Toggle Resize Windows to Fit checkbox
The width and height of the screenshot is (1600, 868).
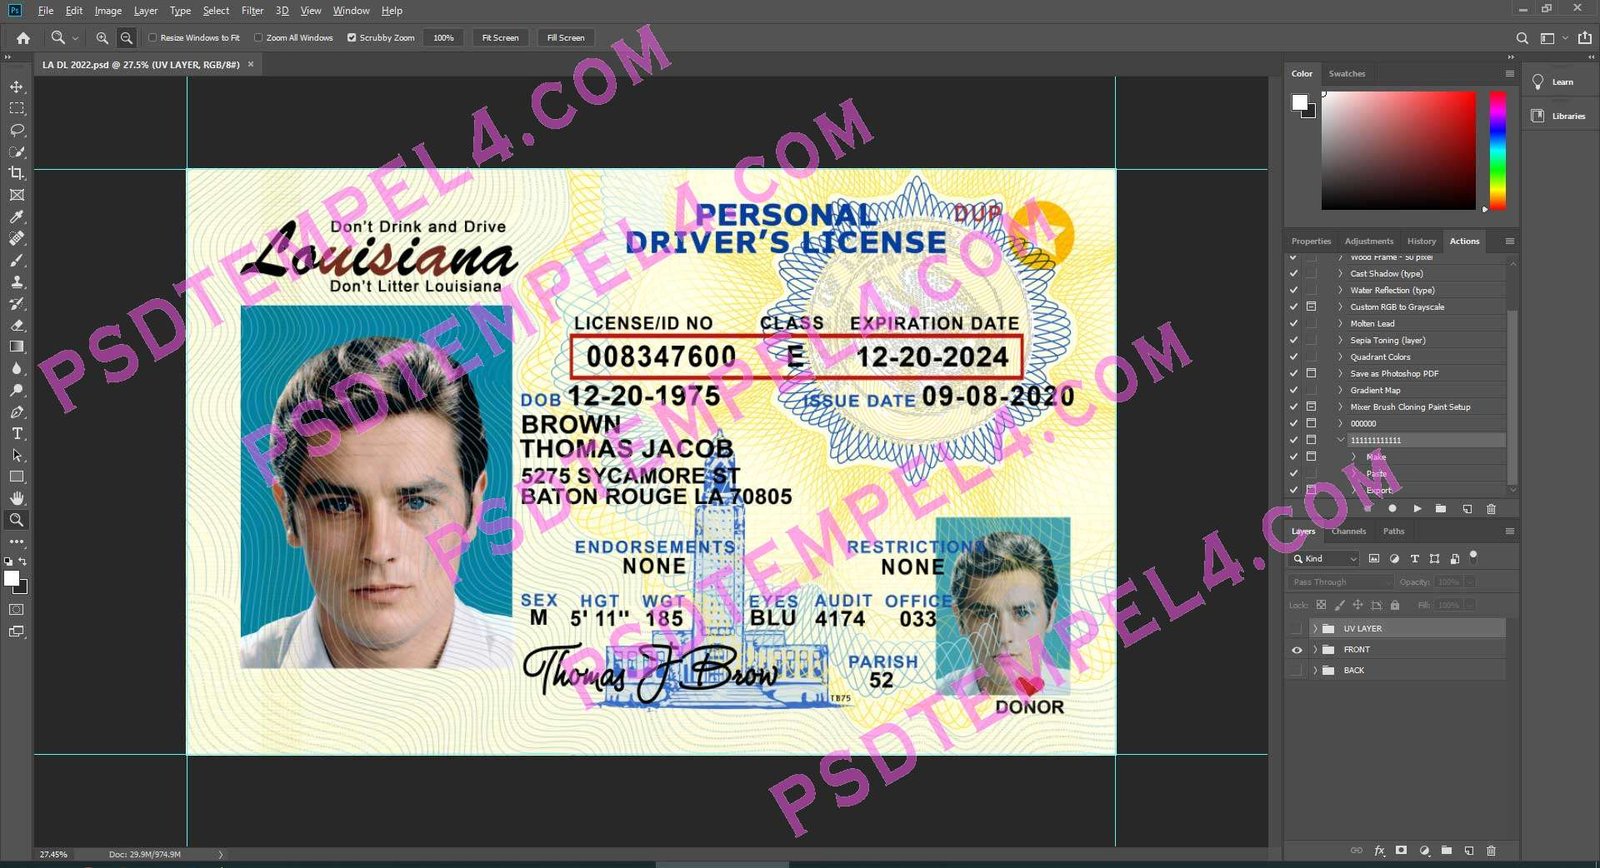point(153,38)
